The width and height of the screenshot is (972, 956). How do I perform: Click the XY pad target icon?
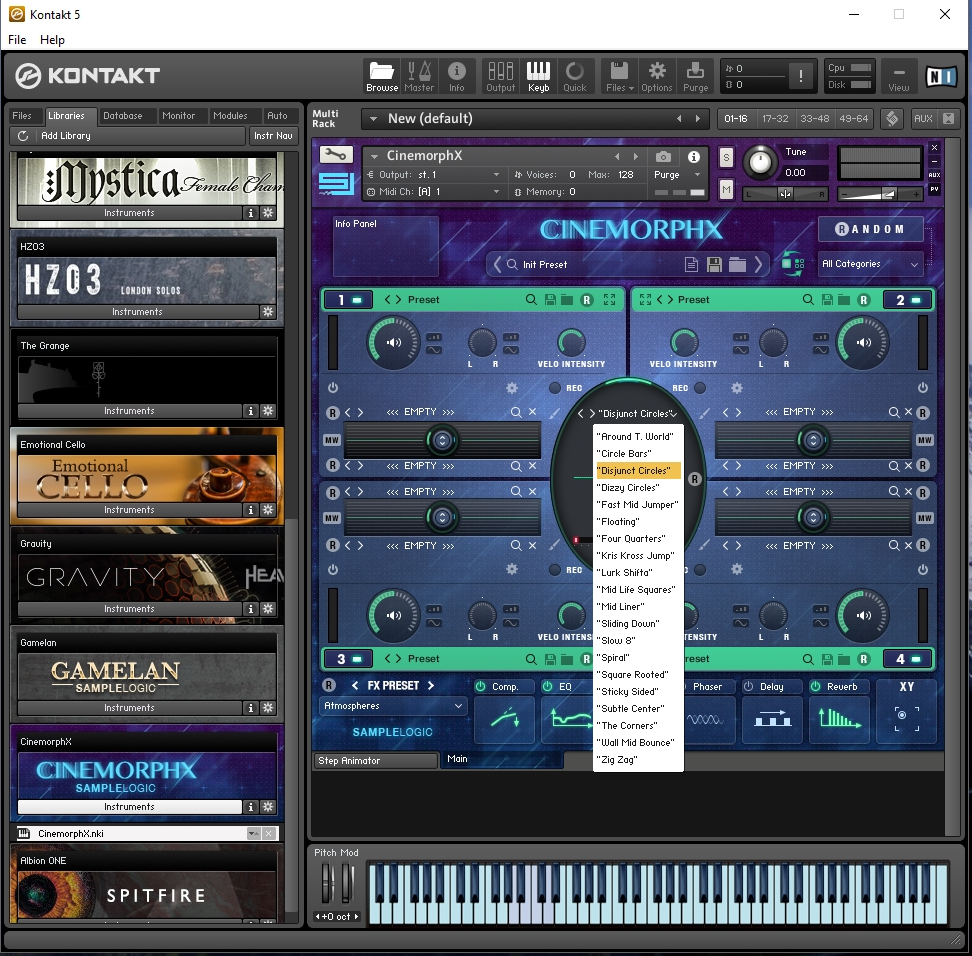(906, 718)
